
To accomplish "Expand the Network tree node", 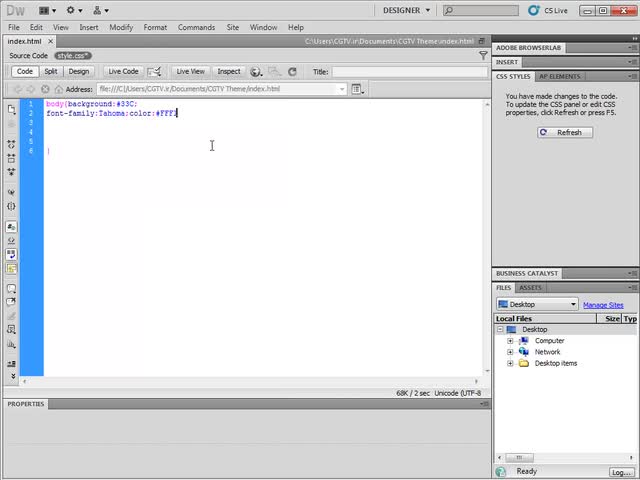I will tap(510, 352).
